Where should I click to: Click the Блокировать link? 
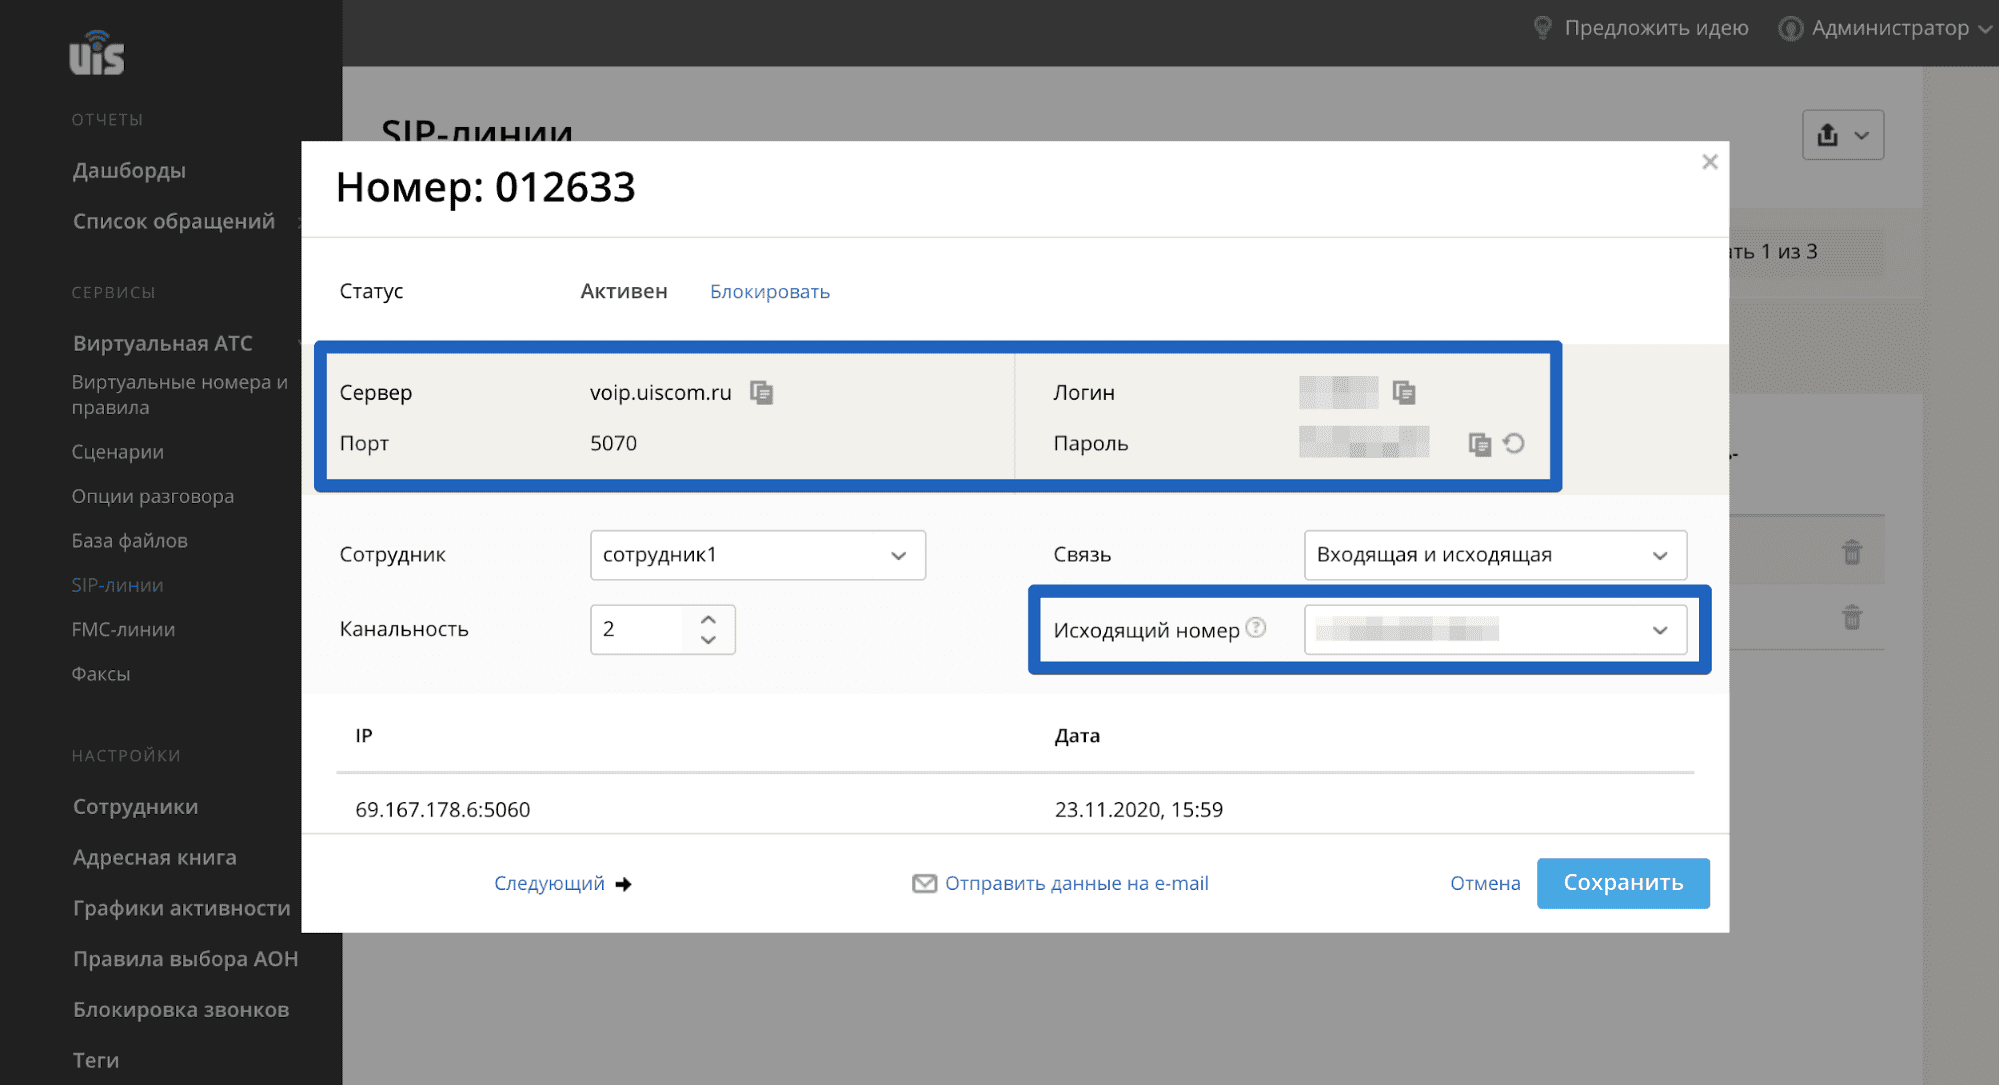click(x=769, y=292)
